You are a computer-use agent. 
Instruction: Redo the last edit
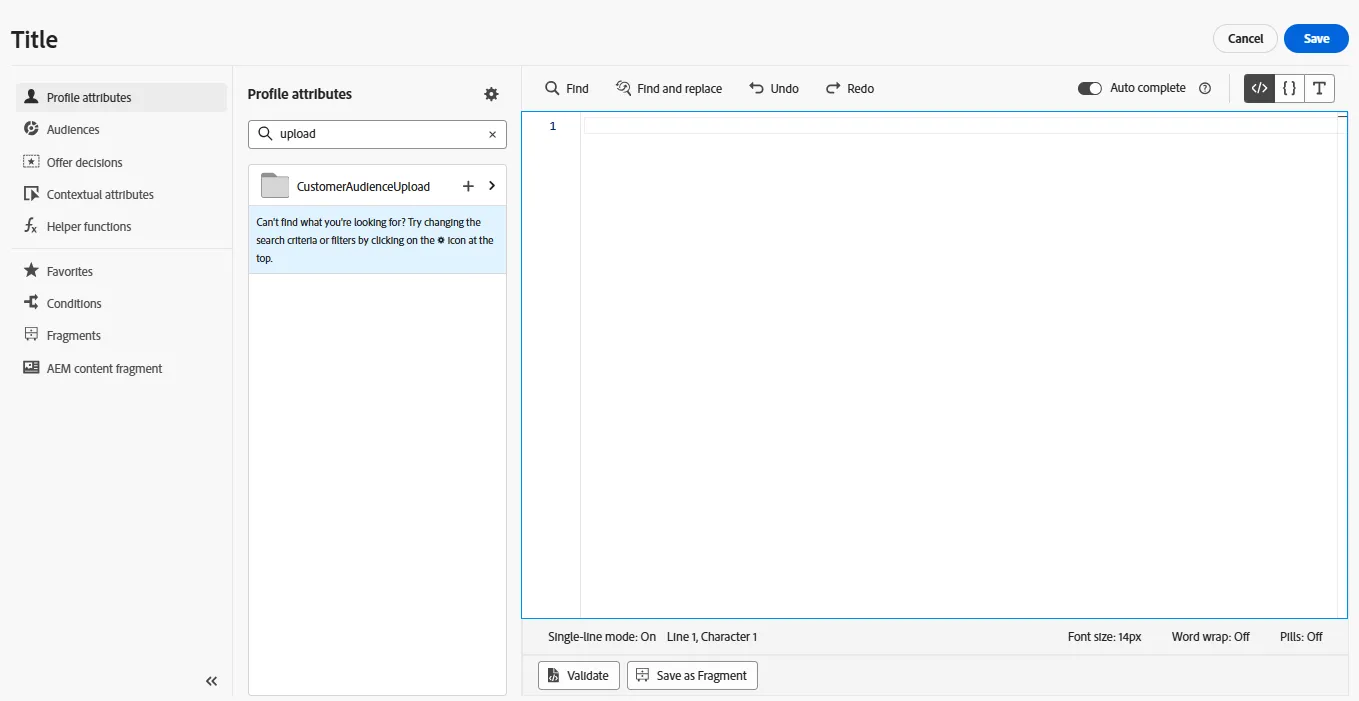tap(850, 88)
